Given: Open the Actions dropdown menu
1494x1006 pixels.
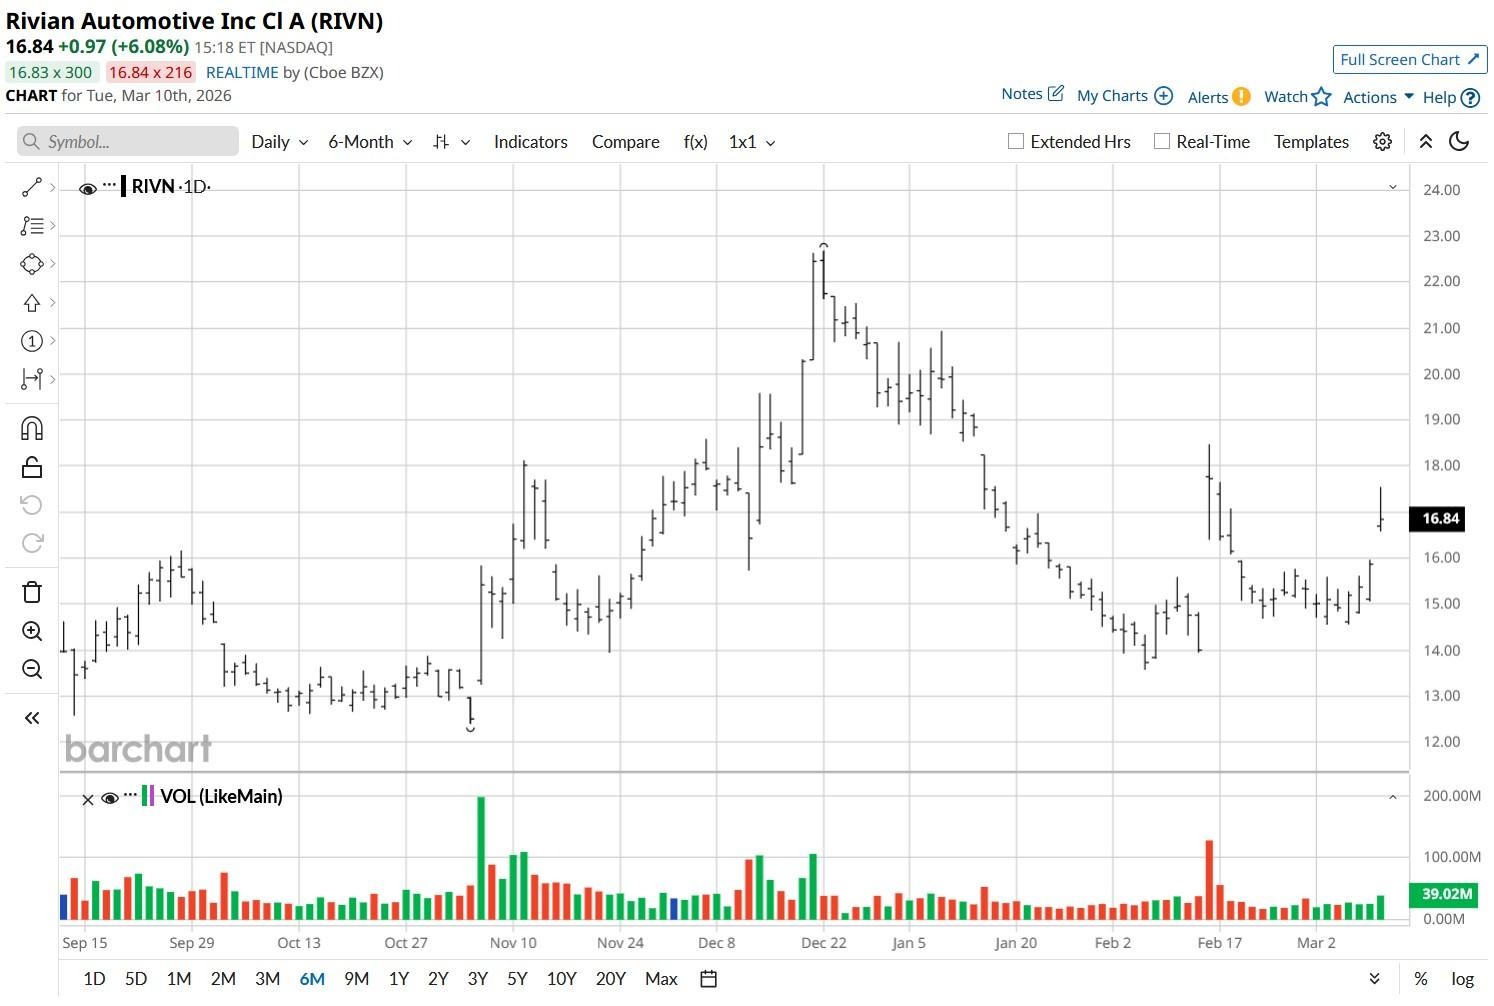Looking at the screenshot, I should click(x=1378, y=97).
